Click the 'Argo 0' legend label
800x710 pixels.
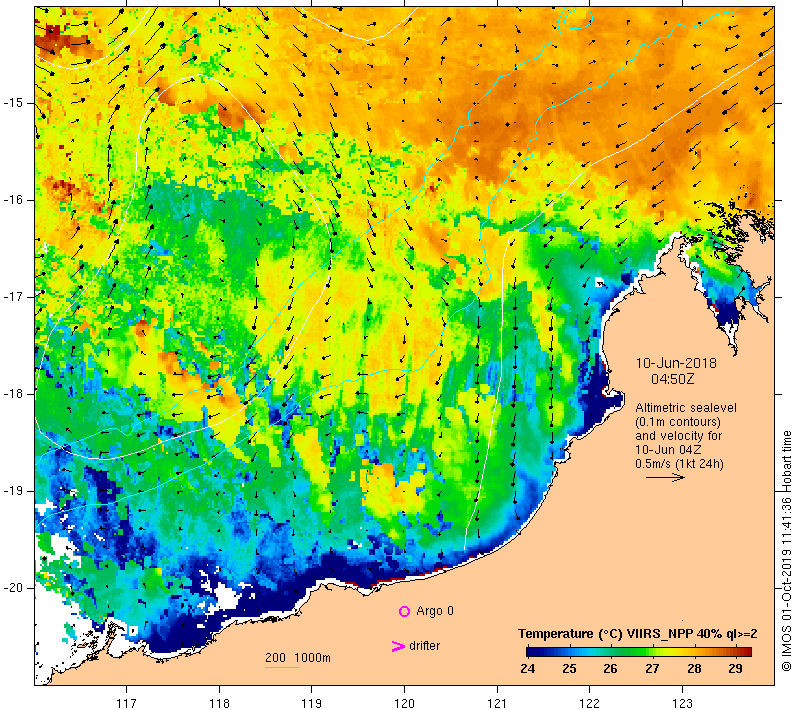click(435, 611)
